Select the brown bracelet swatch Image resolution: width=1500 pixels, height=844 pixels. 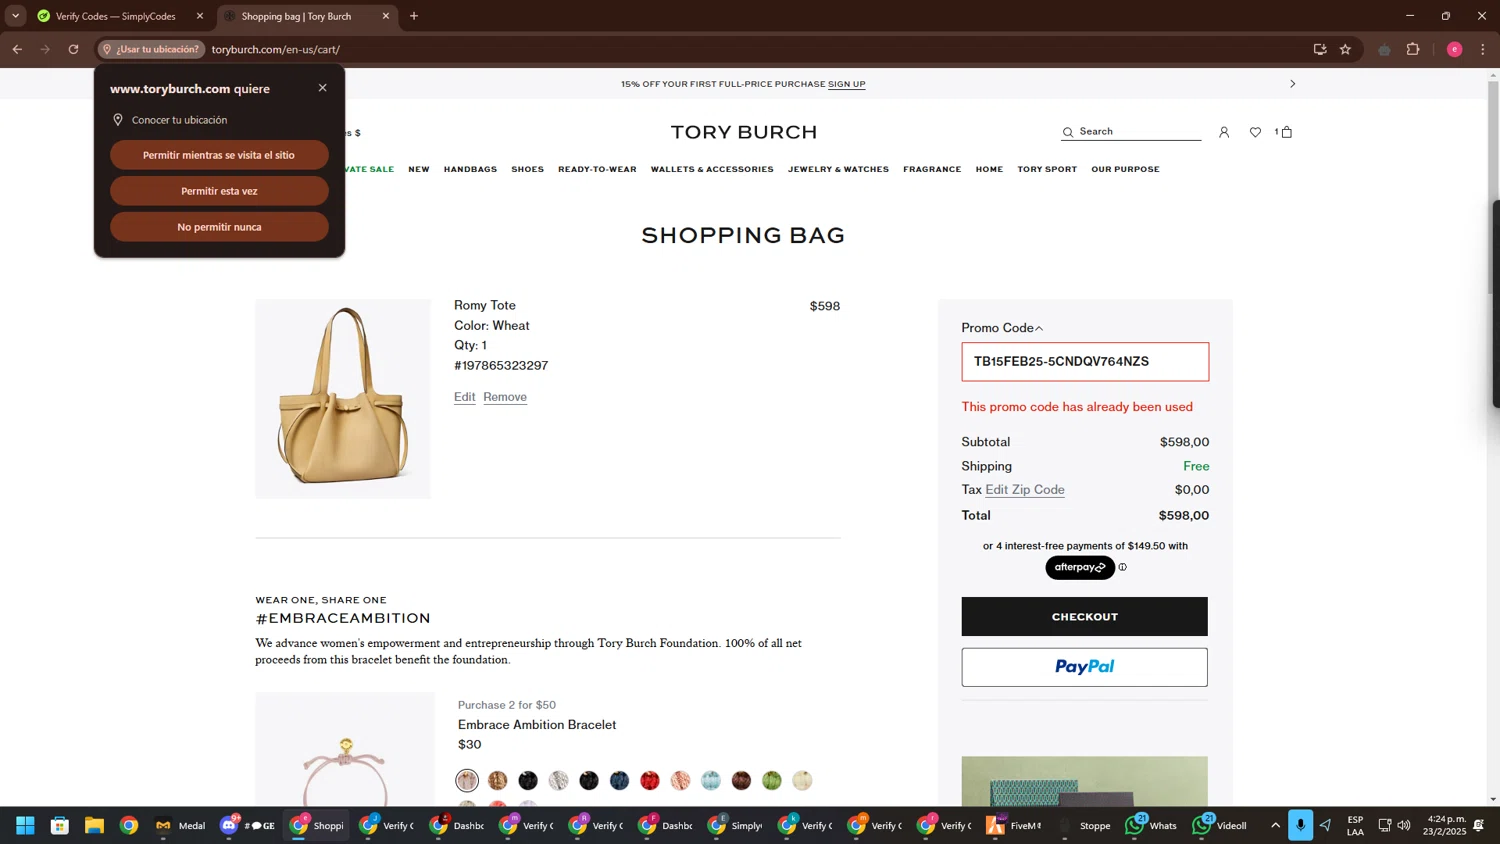(741, 781)
